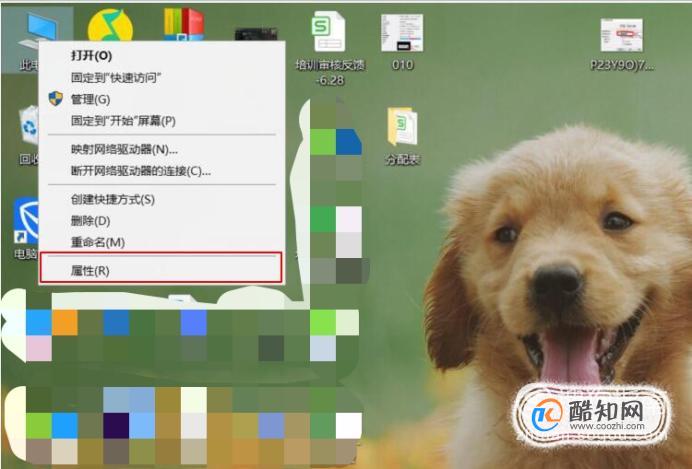The height and width of the screenshot is (469, 692).
Task: Choose 管理(G) from the context menu
Action: click(162, 99)
